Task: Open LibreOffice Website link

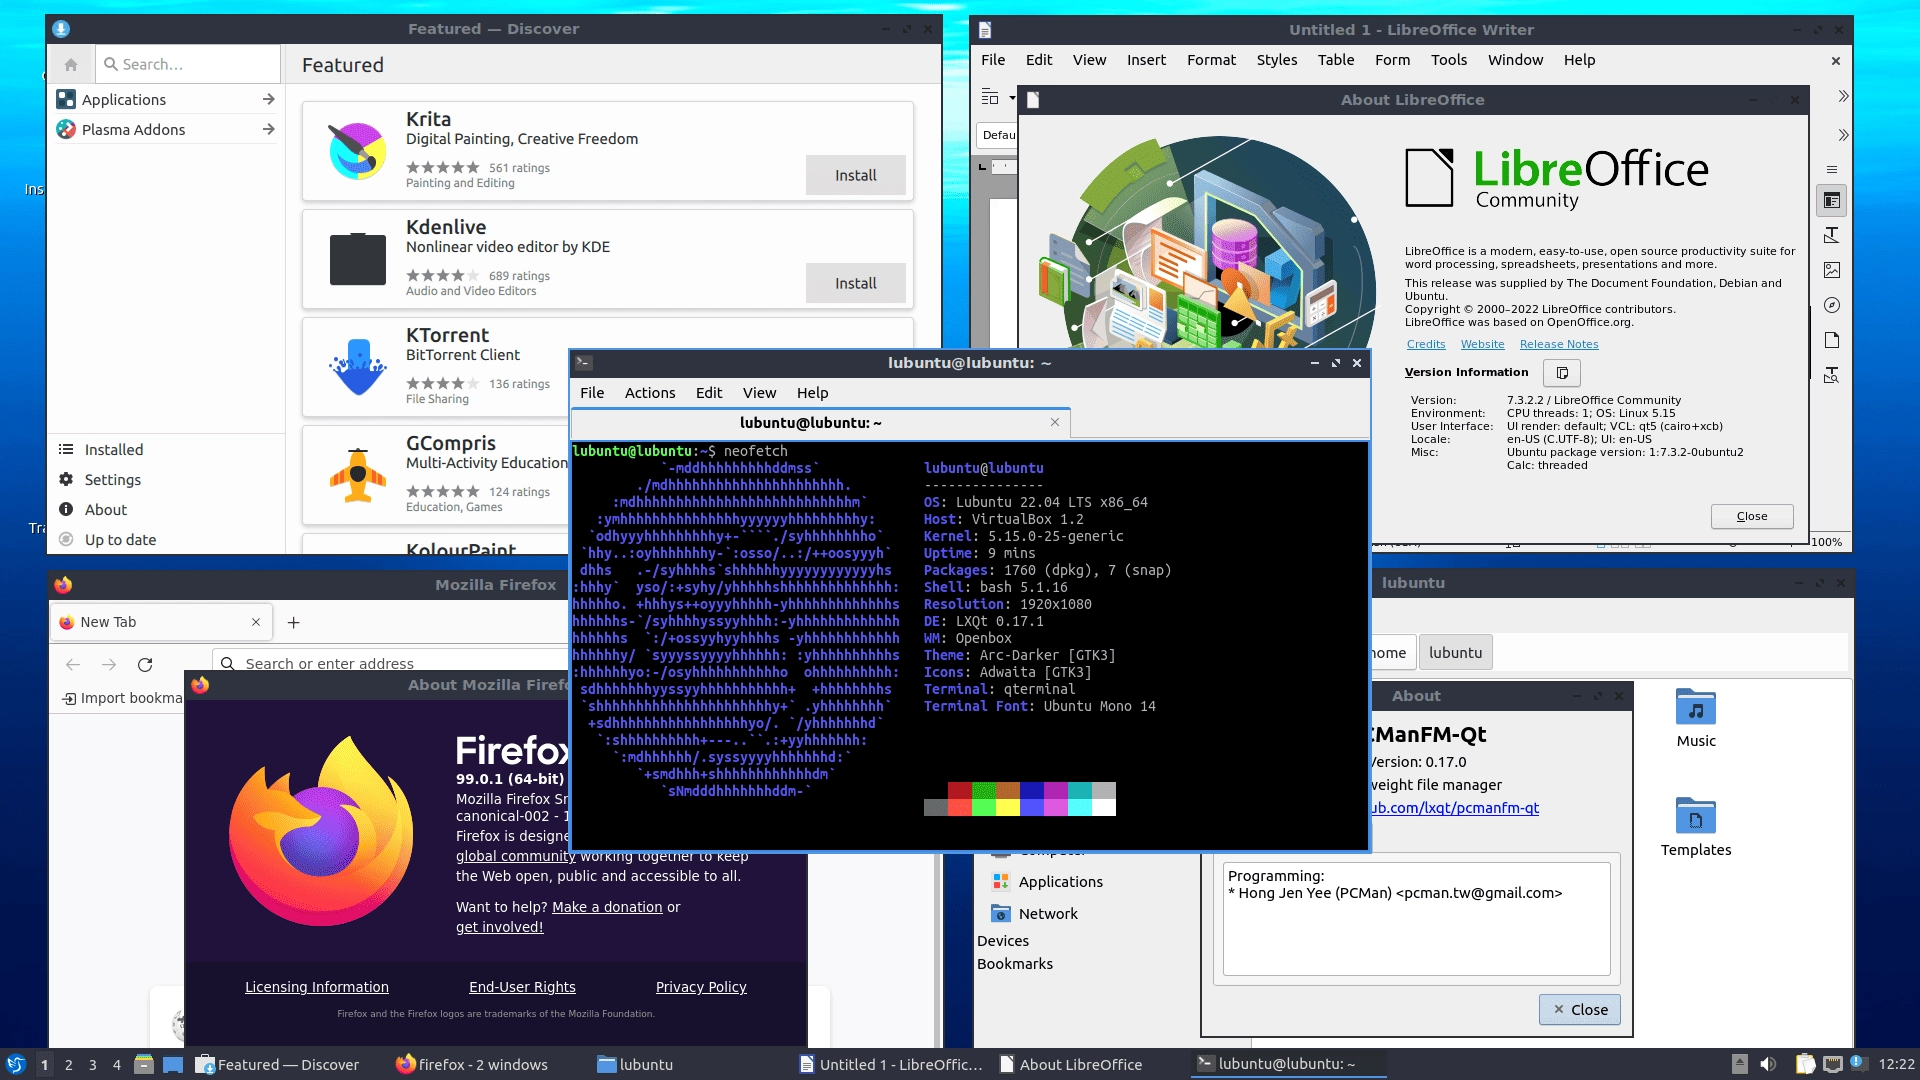Action: 1482,345
